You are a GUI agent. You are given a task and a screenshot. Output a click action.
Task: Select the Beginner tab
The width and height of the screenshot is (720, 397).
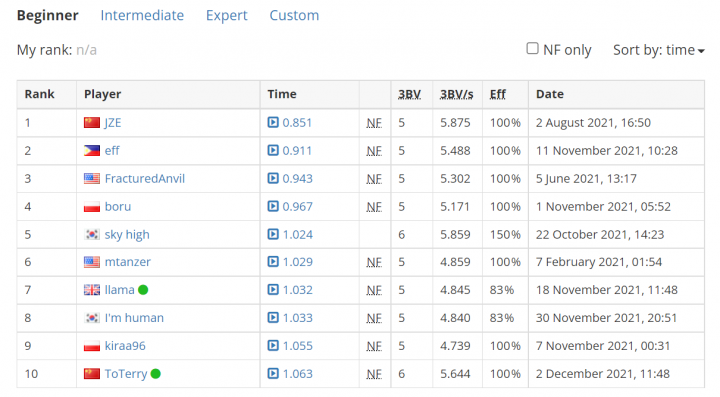pos(48,15)
